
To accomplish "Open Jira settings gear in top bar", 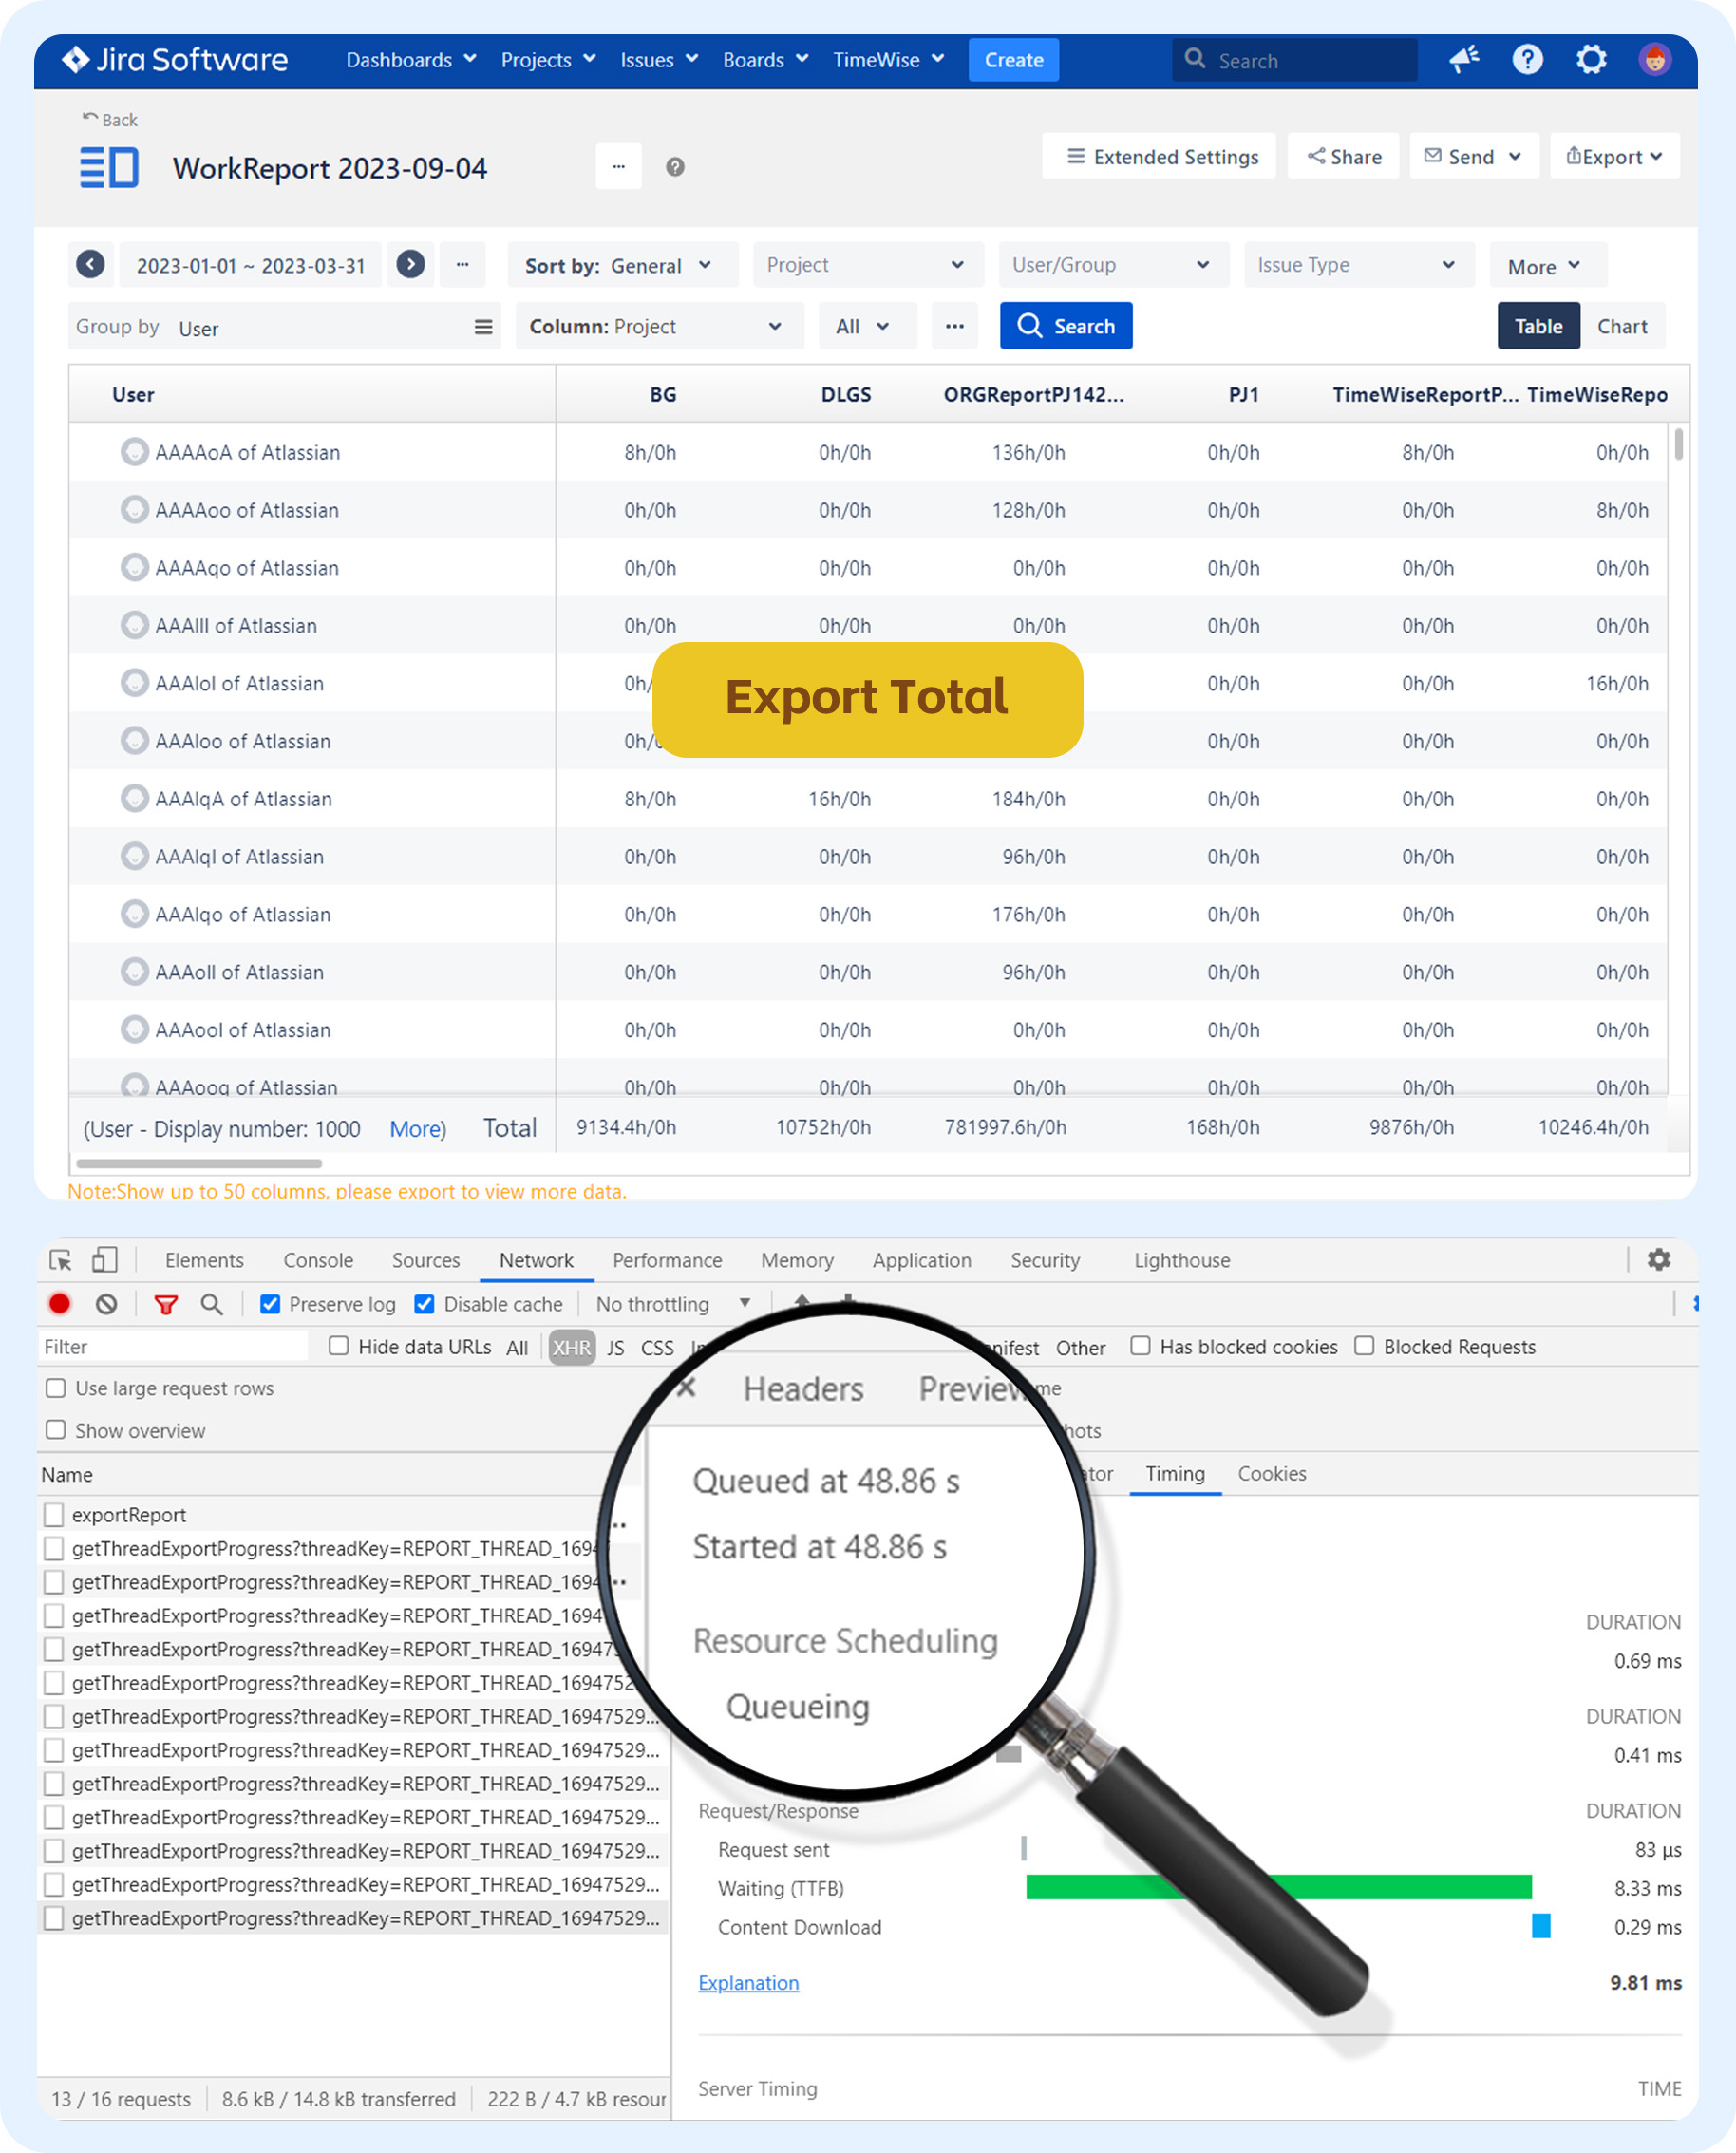I will pyautogui.click(x=1591, y=60).
